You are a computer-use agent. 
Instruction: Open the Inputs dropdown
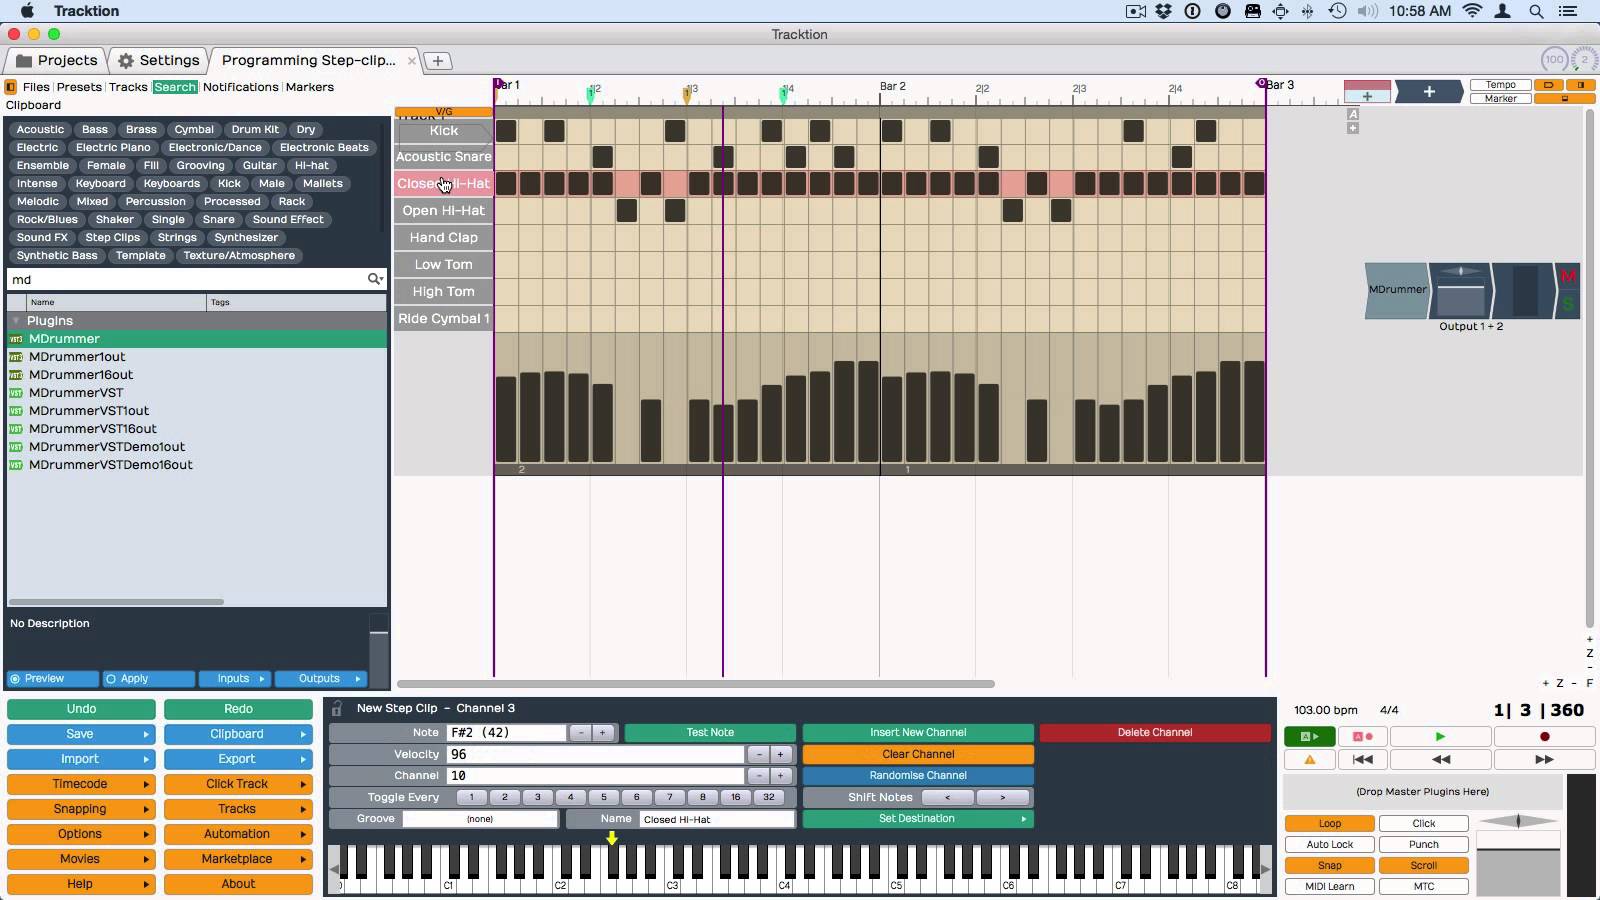point(234,678)
